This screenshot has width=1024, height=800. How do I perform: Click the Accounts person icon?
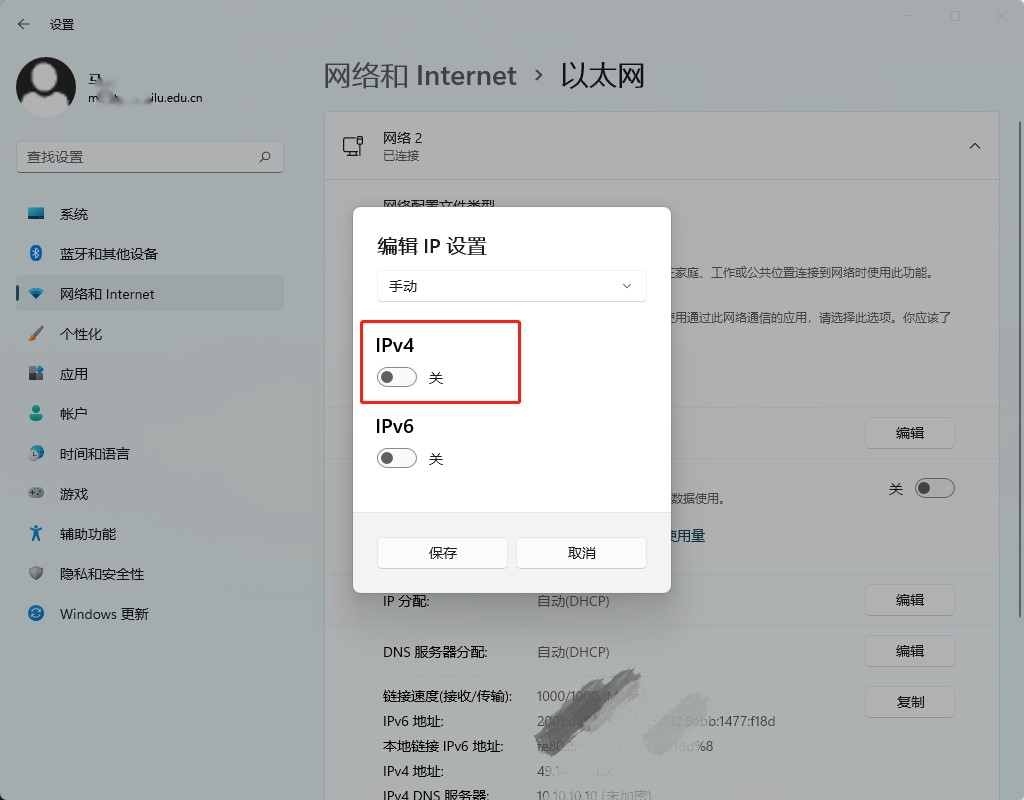pos(37,414)
